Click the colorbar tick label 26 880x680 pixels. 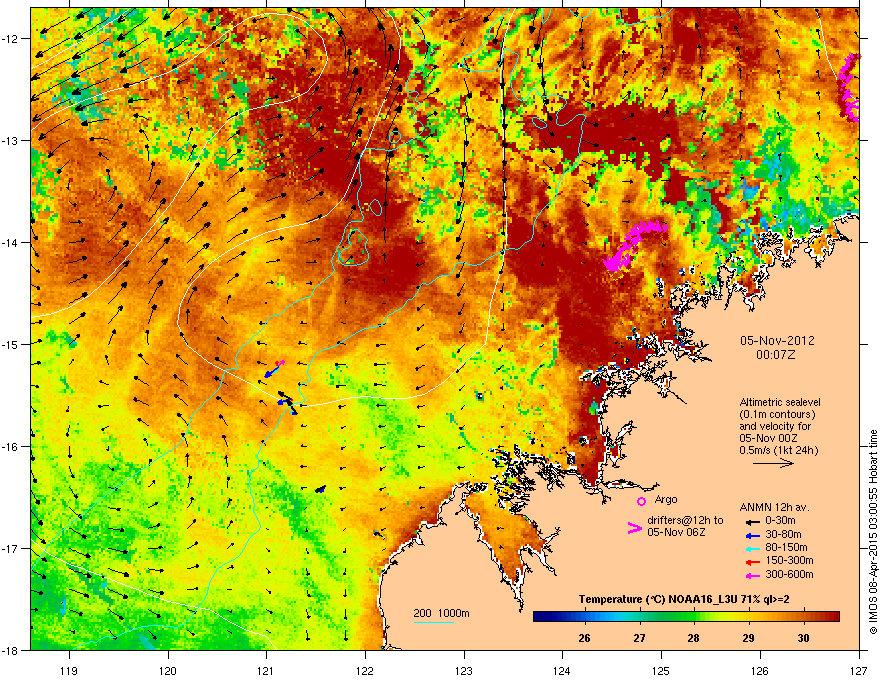pyautogui.click(x=584, y=638)
